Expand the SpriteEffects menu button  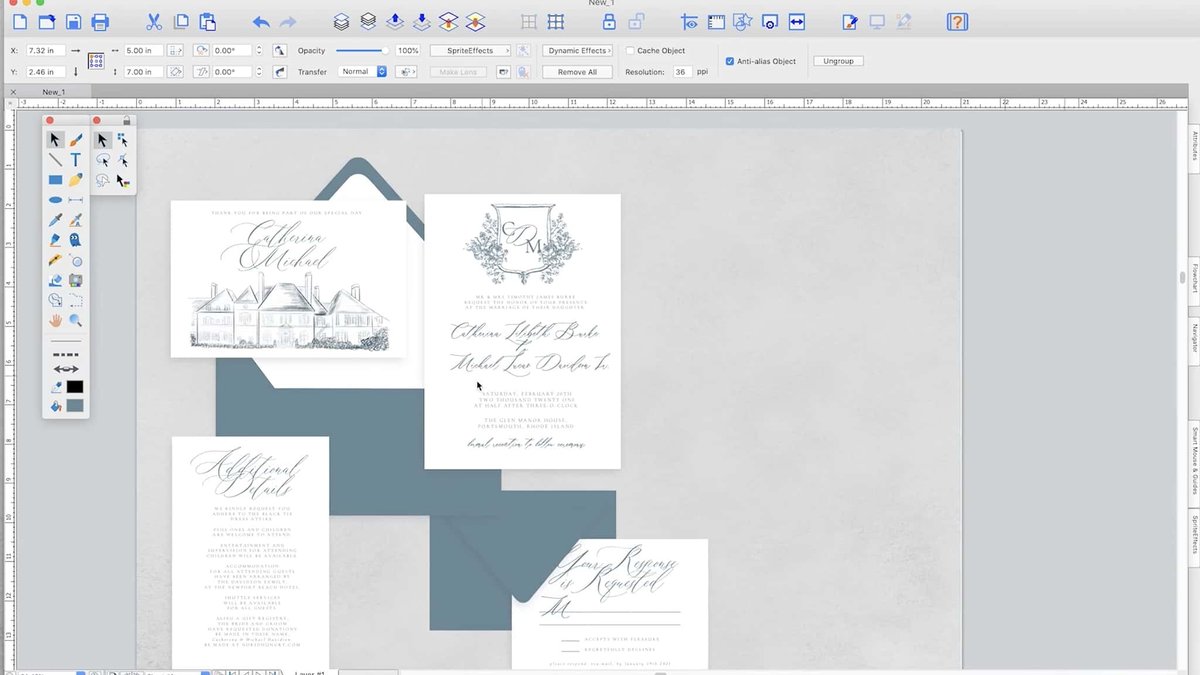(x=470, y=50)
